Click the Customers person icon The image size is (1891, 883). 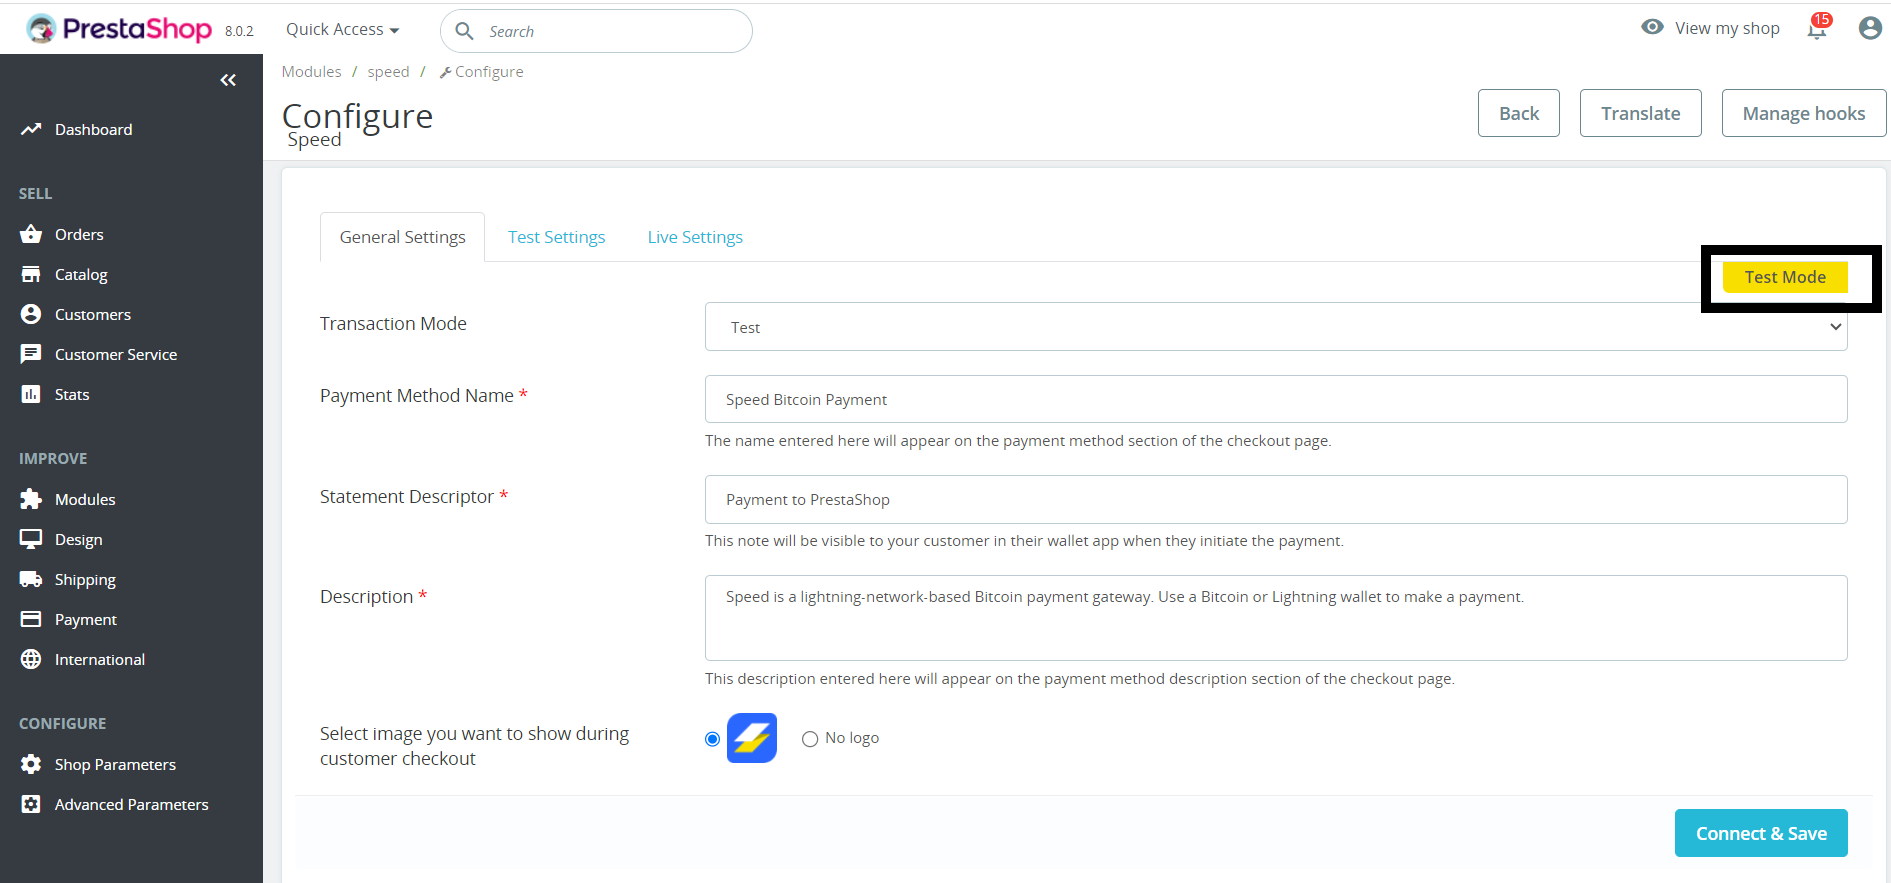31,314
